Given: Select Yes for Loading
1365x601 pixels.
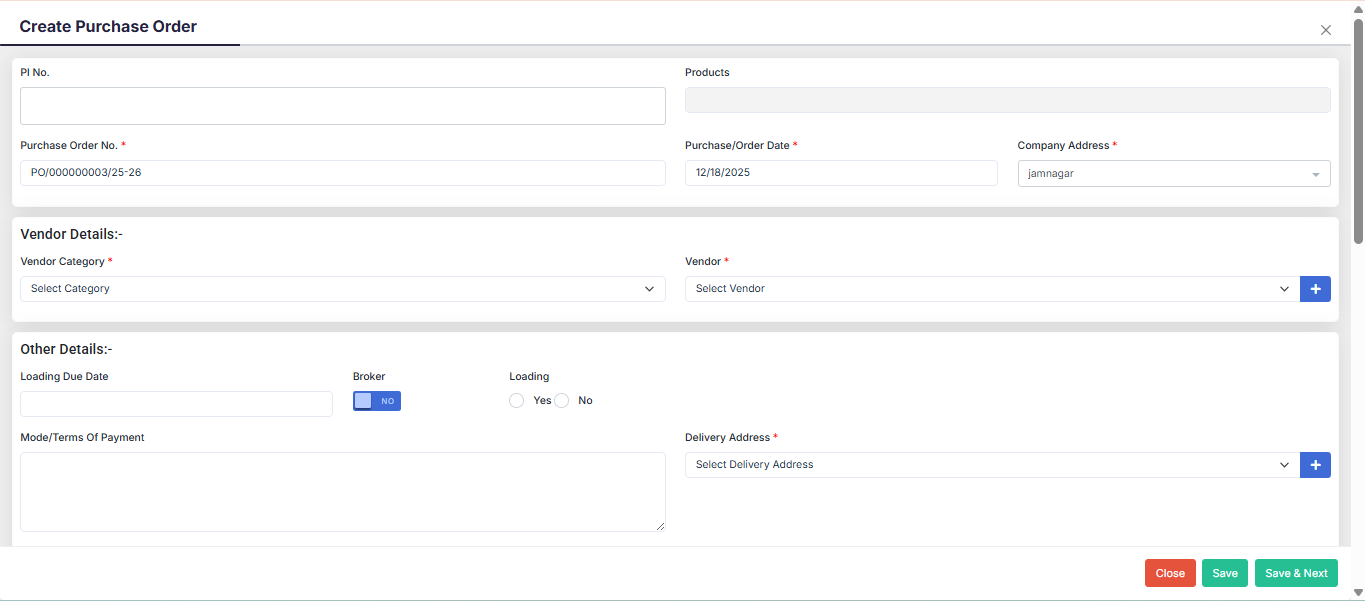Looking at the screenshot, I should [x=517, y=401].
